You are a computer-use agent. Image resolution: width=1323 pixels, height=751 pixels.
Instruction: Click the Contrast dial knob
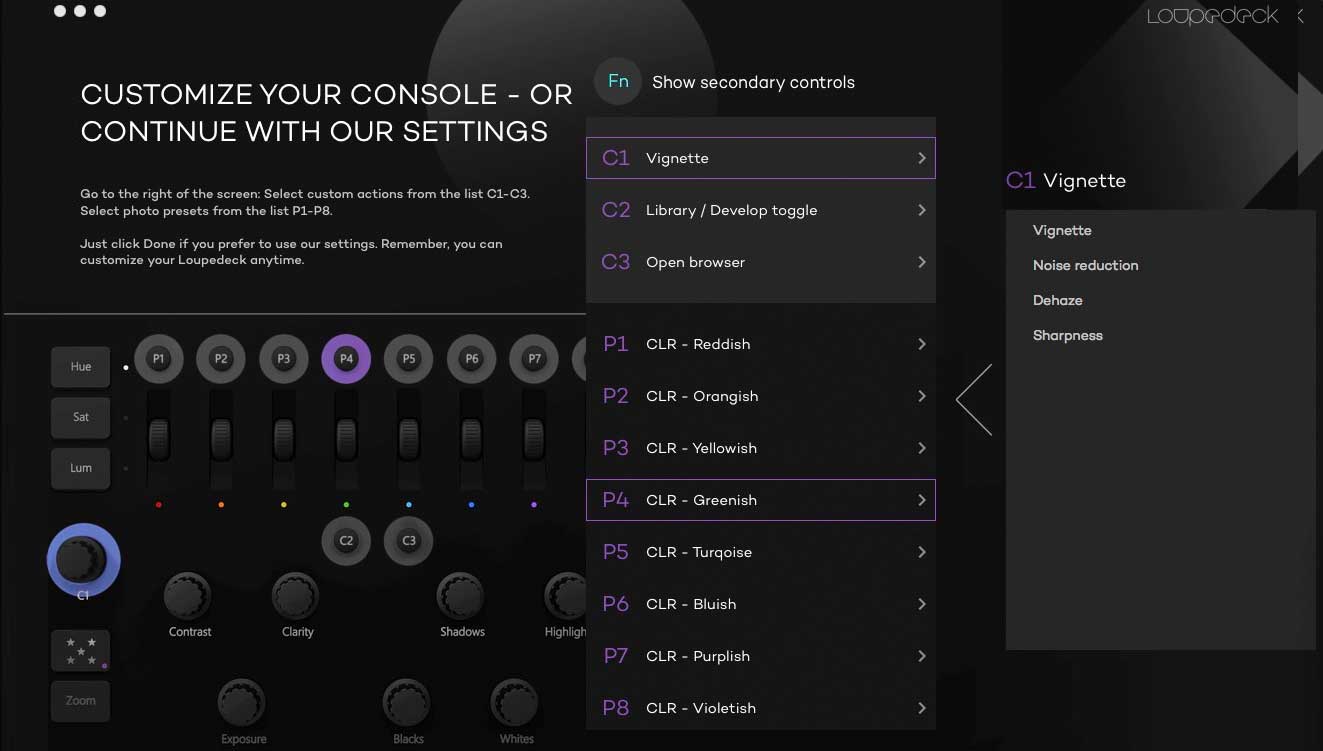pos(189,597)
